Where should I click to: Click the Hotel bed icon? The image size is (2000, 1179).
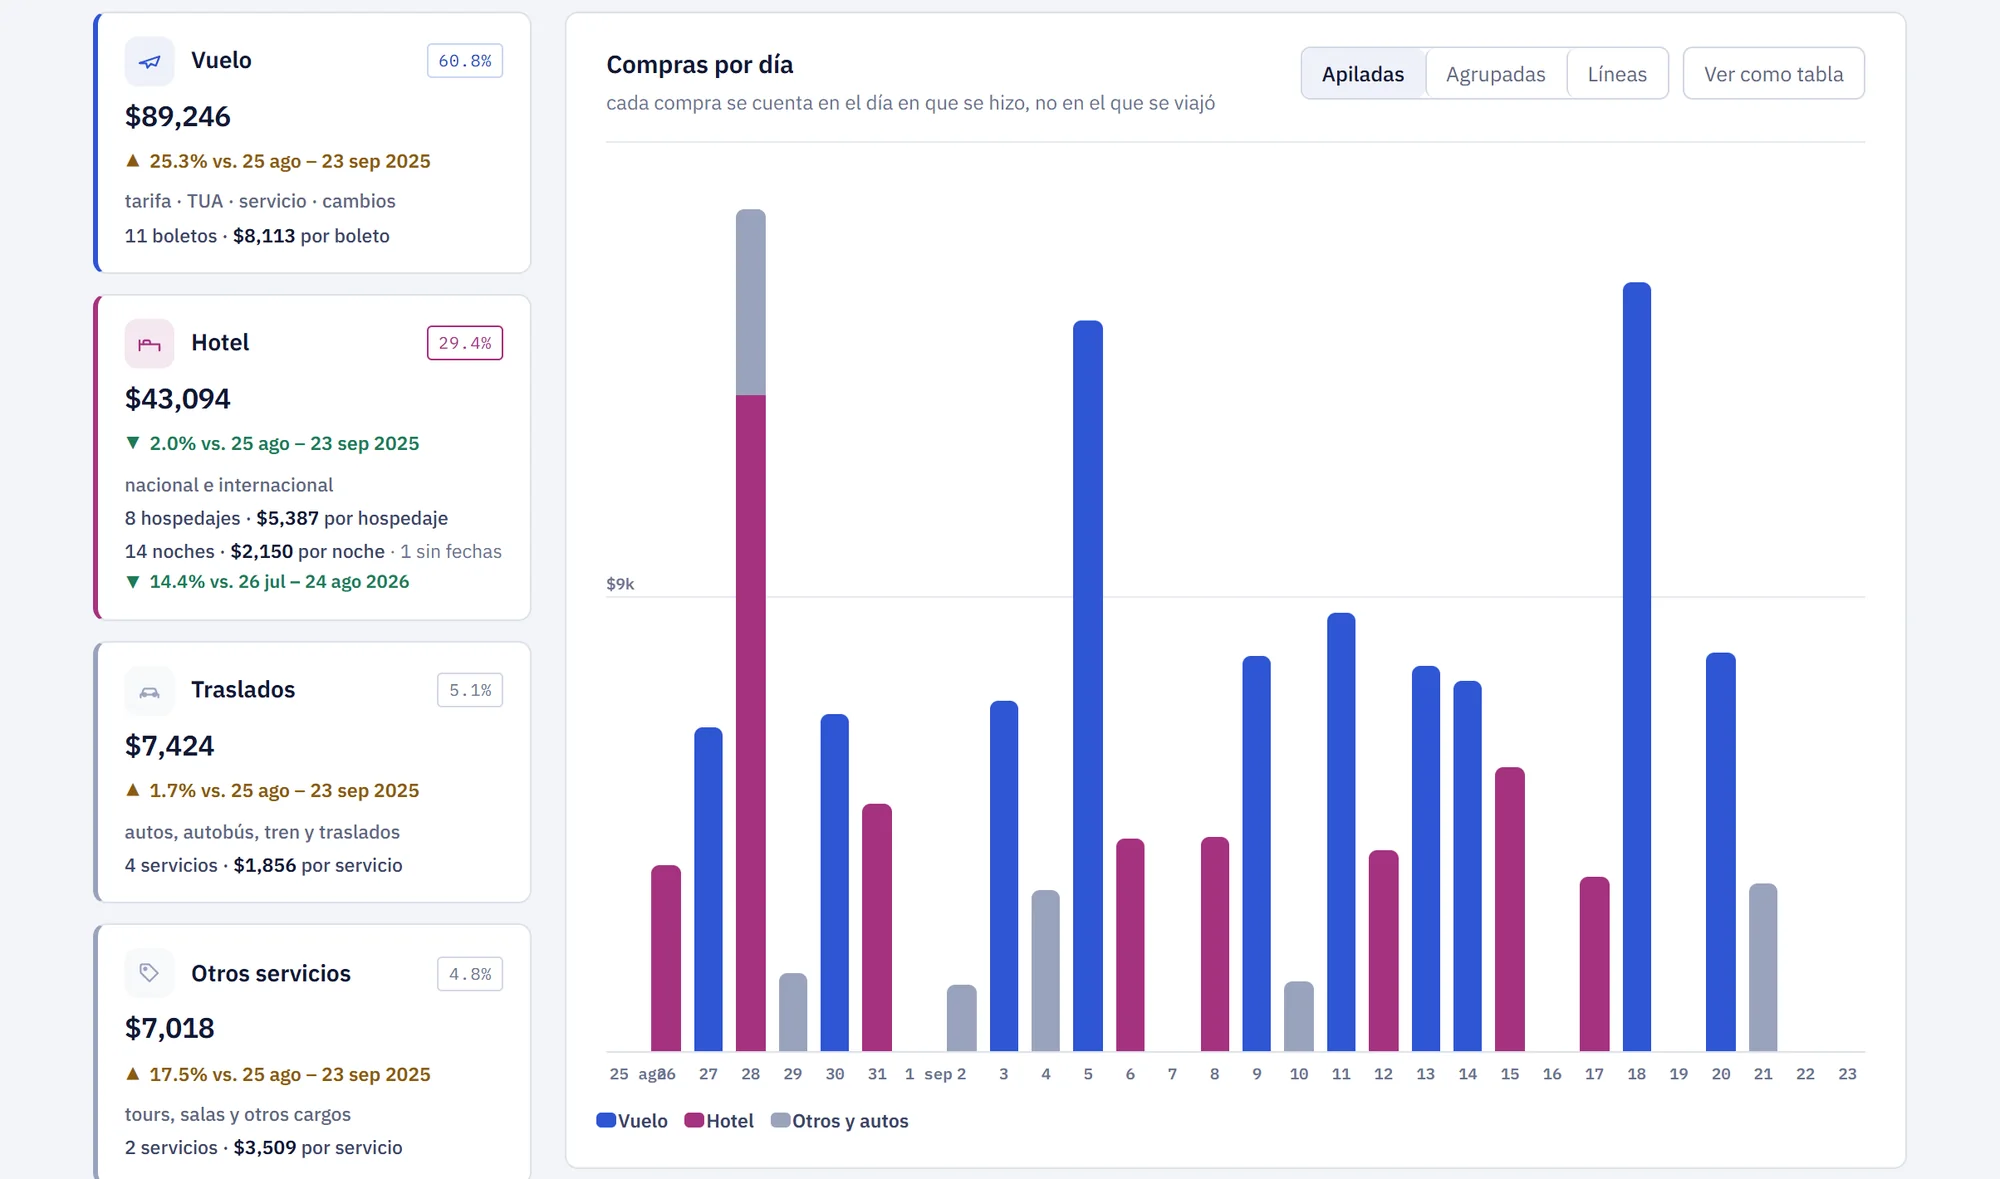(x=149, y=344)
